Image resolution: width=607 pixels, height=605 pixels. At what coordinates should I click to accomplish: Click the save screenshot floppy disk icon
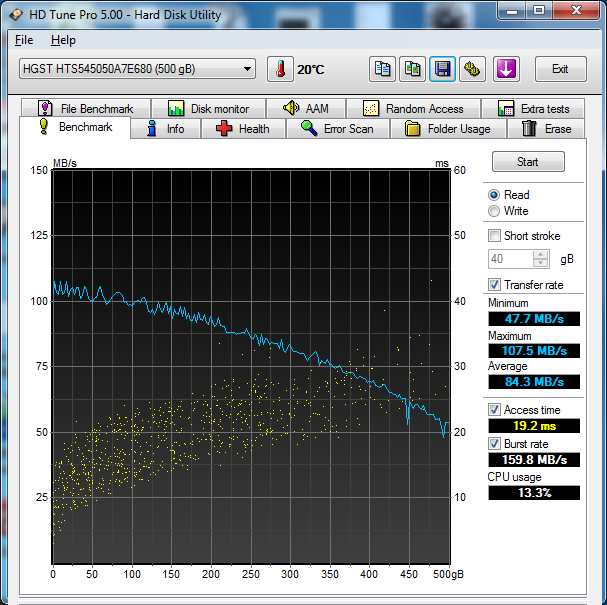[442, 69]
